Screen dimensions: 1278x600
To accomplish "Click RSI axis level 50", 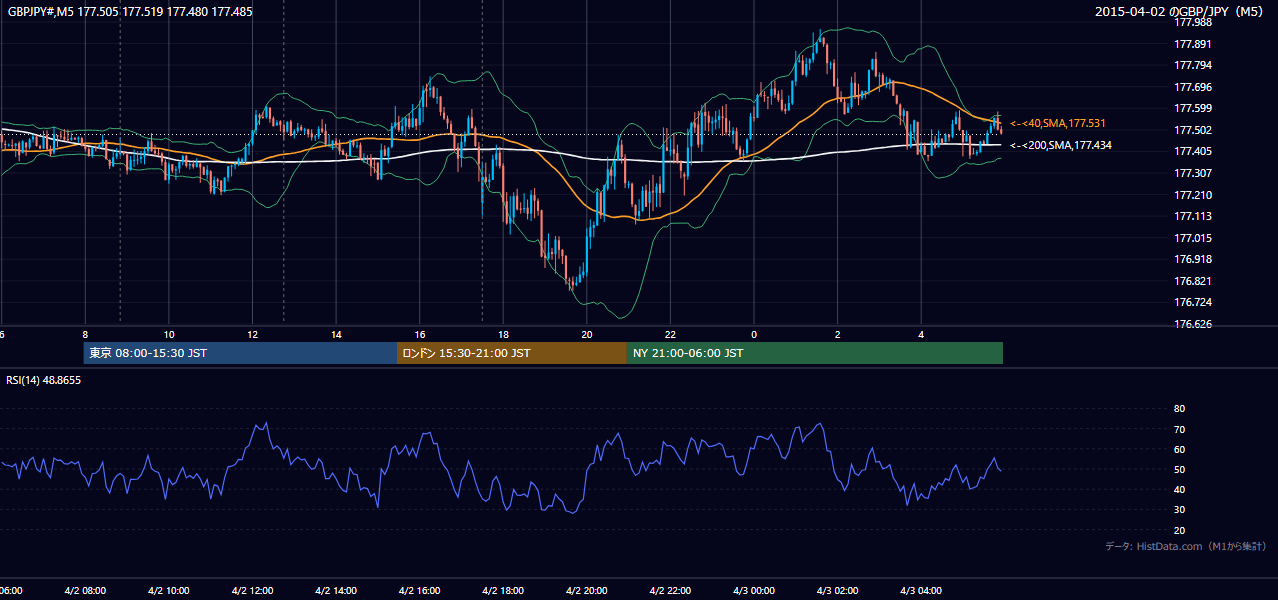I will click(1179, 469).
